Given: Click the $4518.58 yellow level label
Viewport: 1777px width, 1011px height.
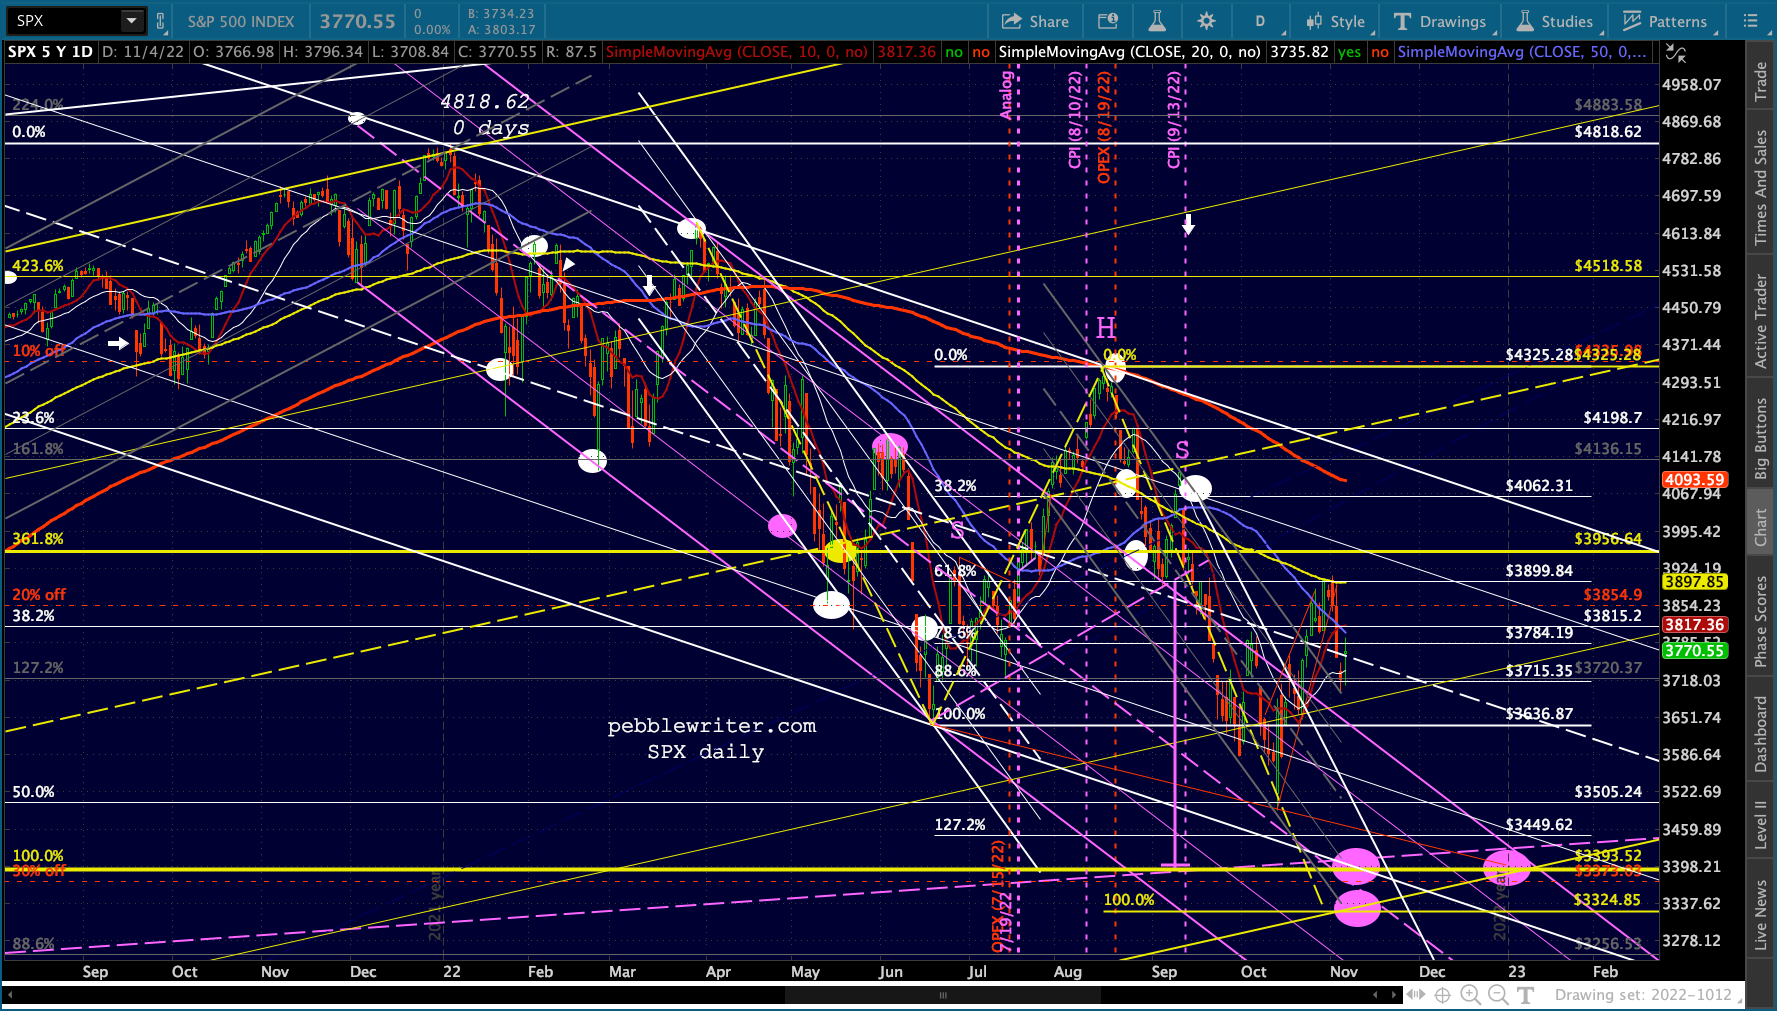Looking at the screenshot, I should (x=1608, y=266).
